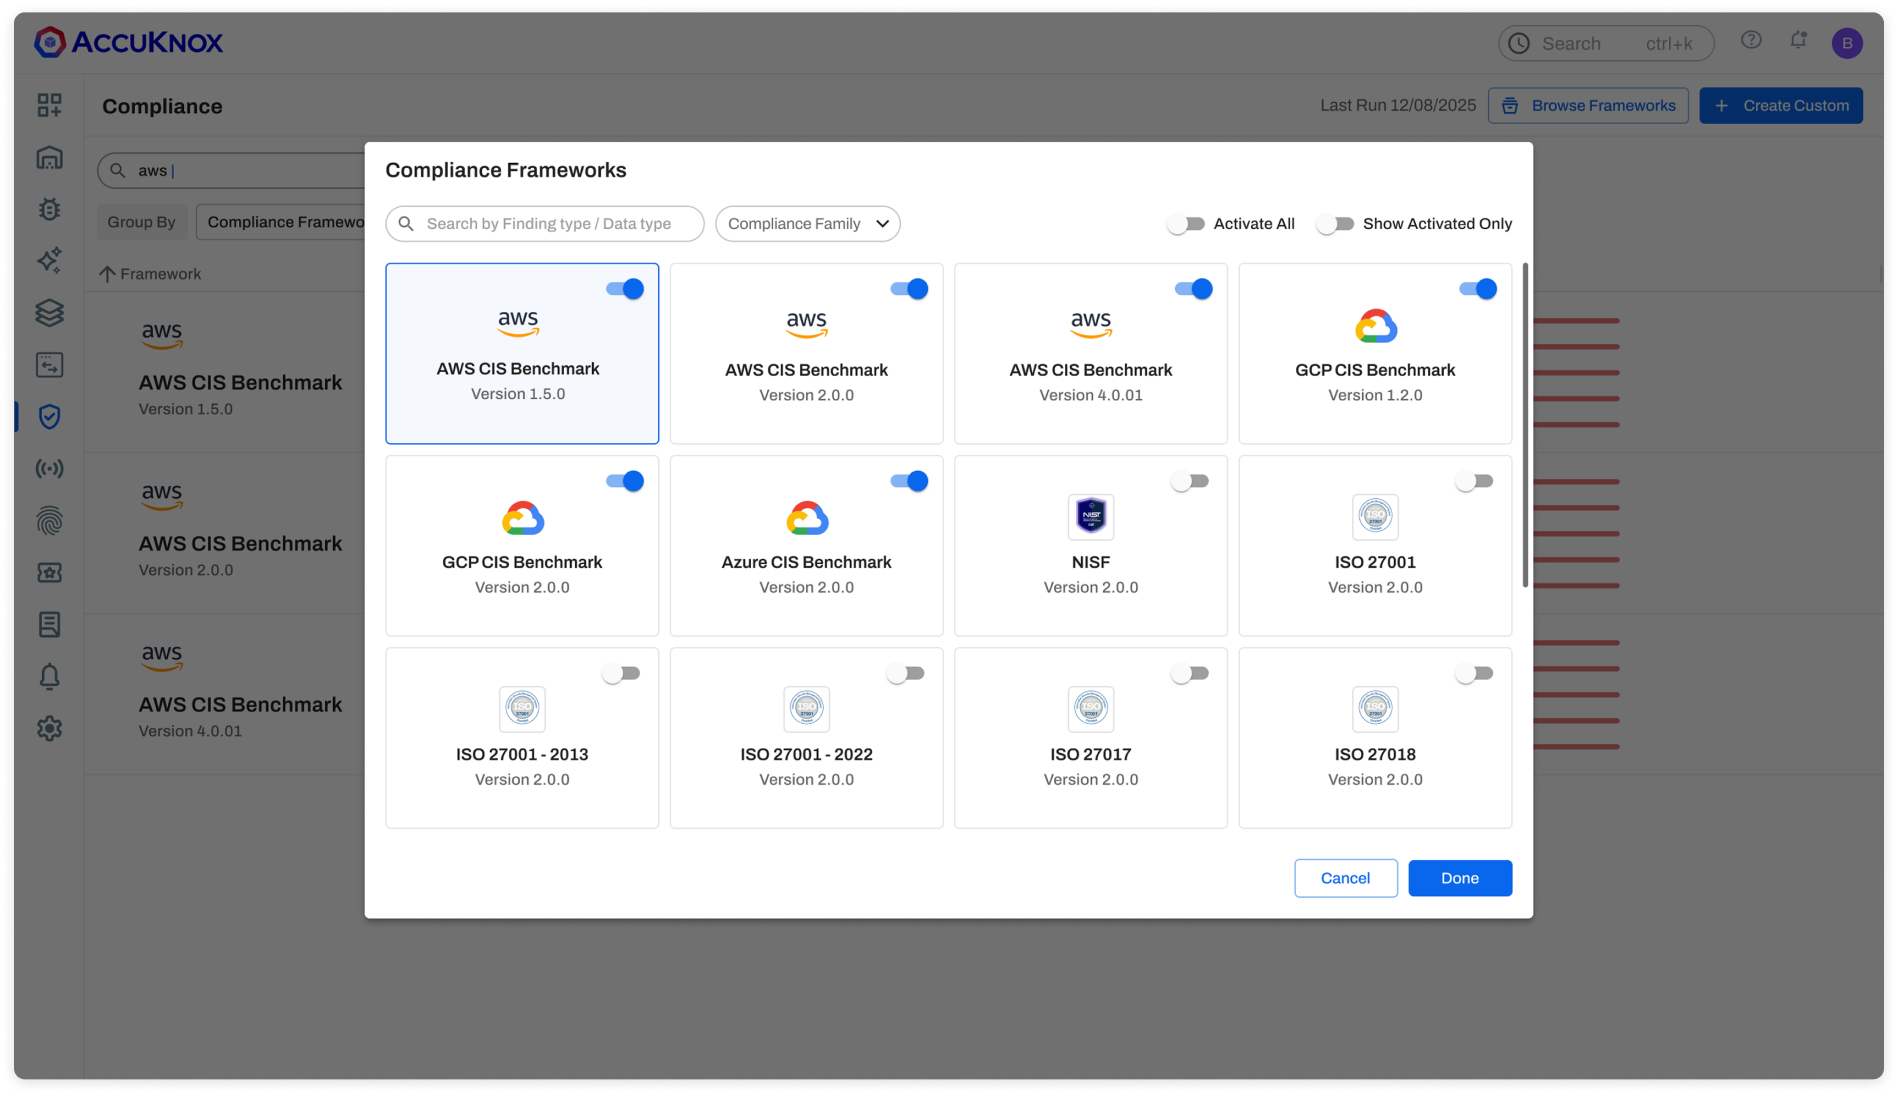
Task: Open the code terminal icon in sidebar
Action: [x=49, y=364]
